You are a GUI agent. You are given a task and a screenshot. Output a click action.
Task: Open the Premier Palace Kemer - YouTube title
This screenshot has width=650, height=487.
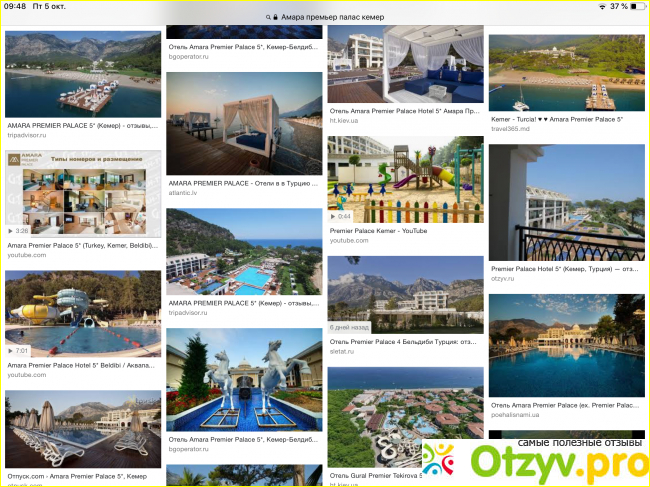pos(378,231)
